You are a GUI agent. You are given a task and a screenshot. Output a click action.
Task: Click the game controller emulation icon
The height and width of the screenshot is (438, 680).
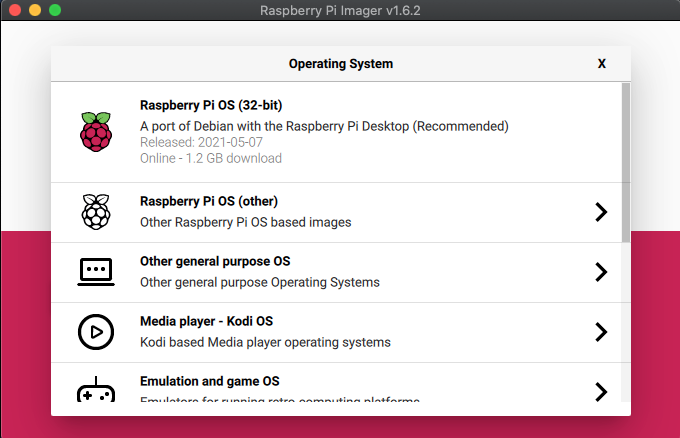click(x=96, y=389)
